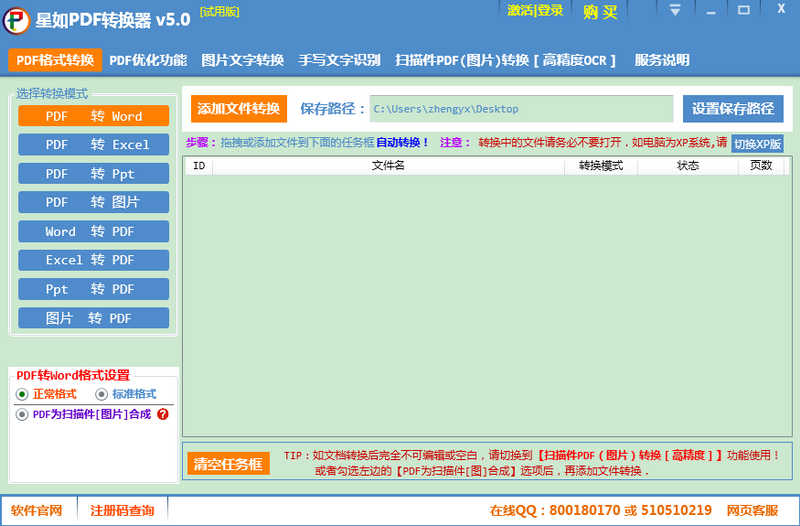Choose Excel 转 PDF conversion mode
The width and height of the screenshot is (800, 526).
click(x=93, y=260)
